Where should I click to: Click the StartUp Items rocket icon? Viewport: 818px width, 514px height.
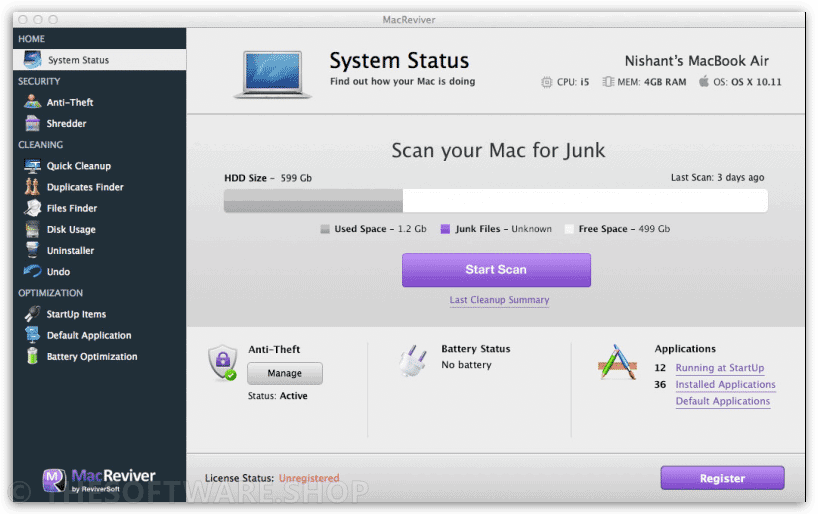(x=32, y=314)
